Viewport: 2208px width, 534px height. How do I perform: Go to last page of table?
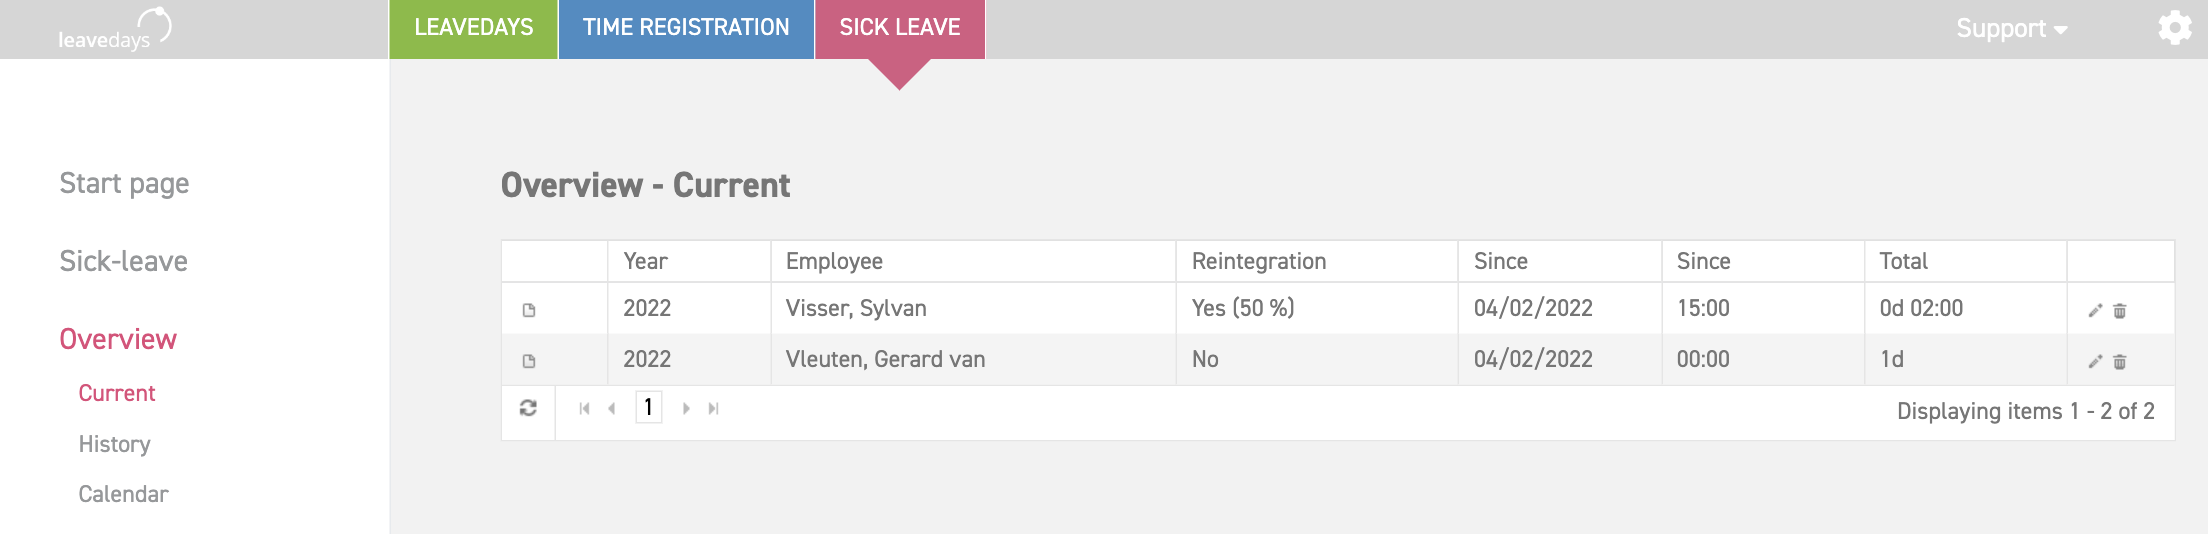pos(713,408)
